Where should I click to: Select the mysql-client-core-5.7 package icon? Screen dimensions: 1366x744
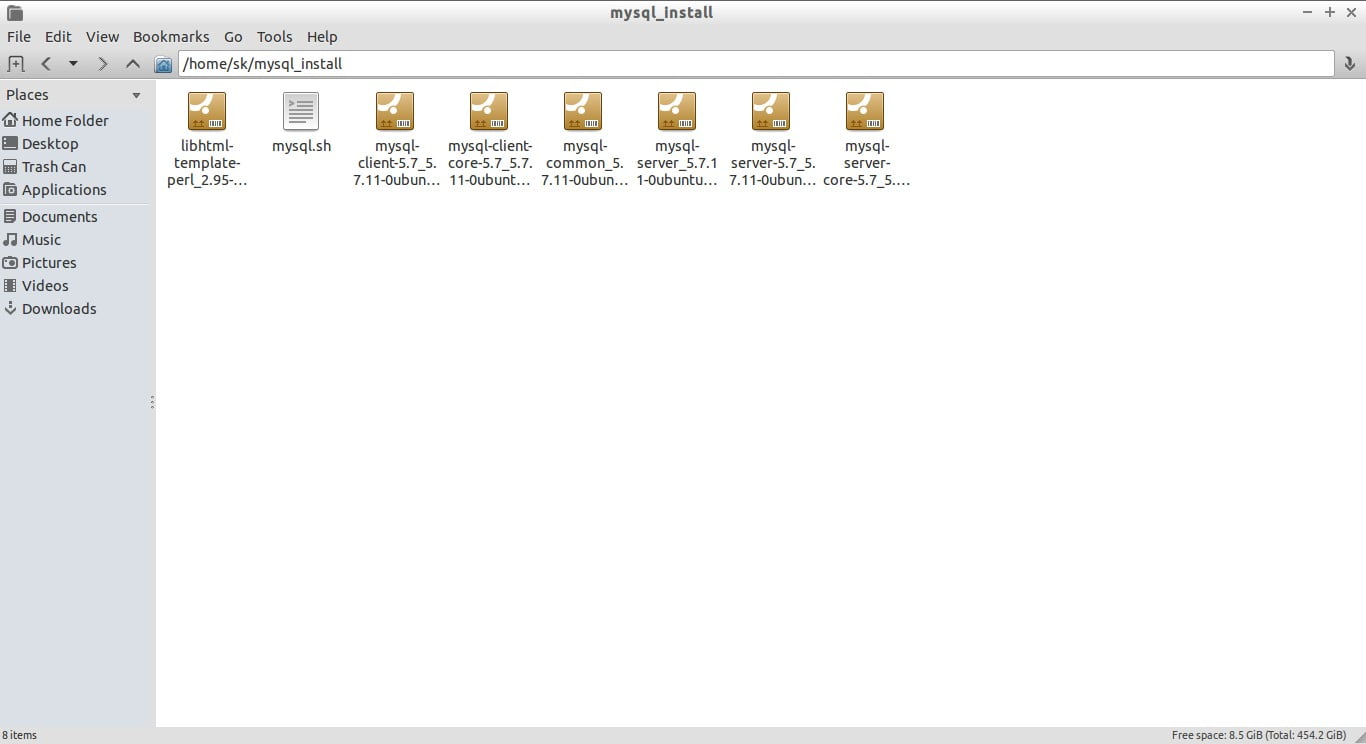489,111
